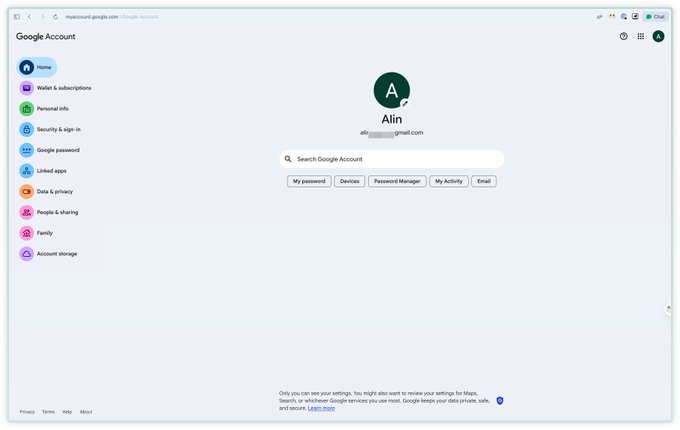The width and height of the screenshot is (680, 430).
Task: Click the floating widget at right edge
Action: pyautogui.click(x=668, y=309)
